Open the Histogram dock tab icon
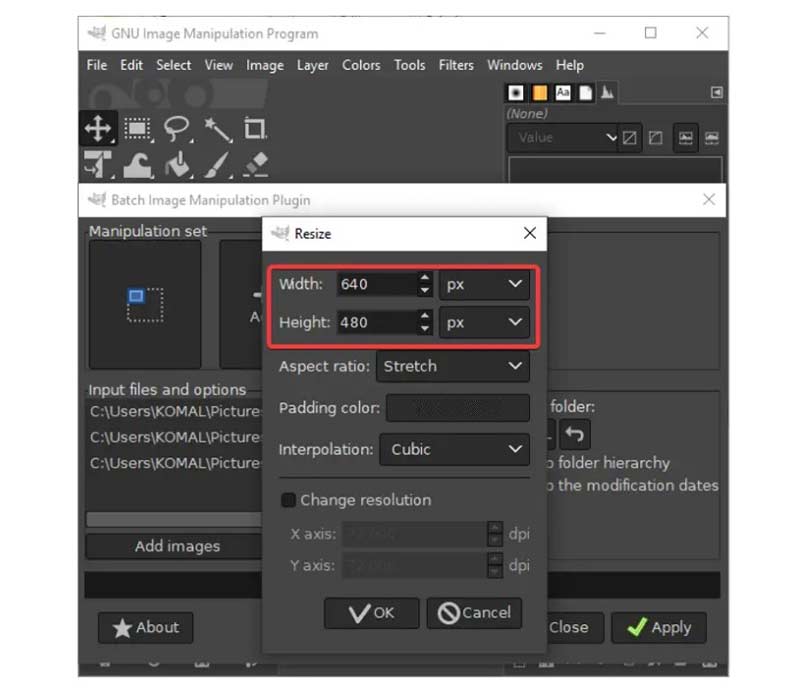The image size is (800, 695). tap(607, 92)
